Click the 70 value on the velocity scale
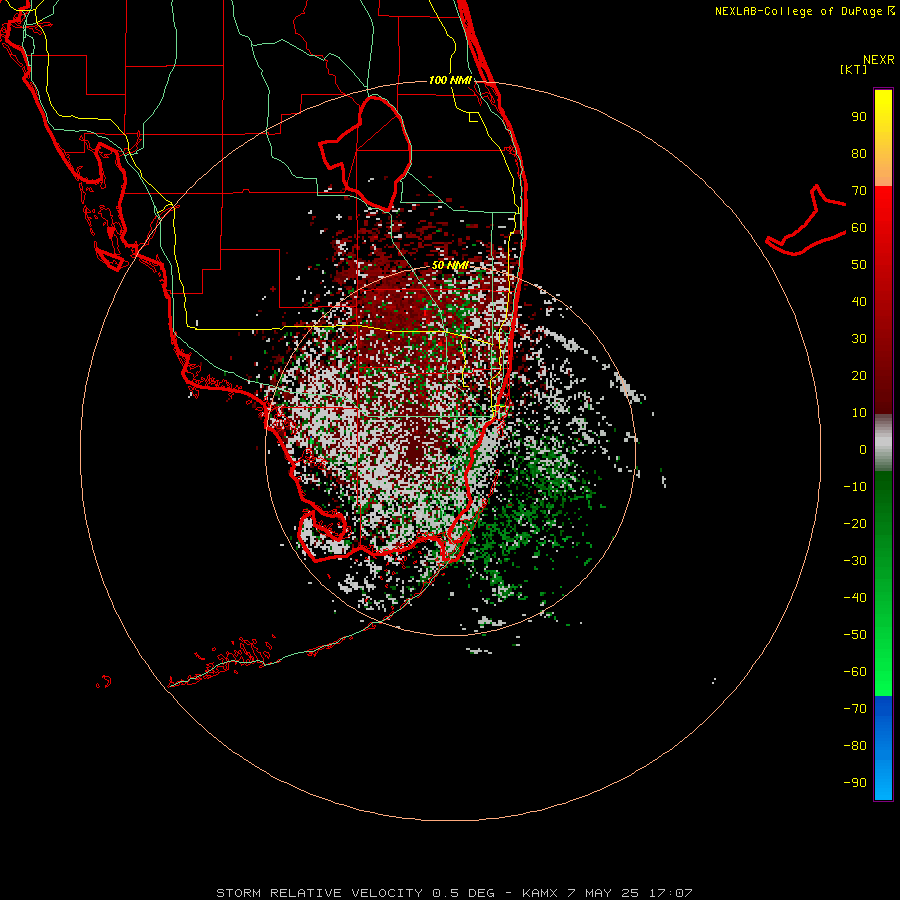Image resolution: width=900 pixels, height=900 pixels. (x=859, y=191)
